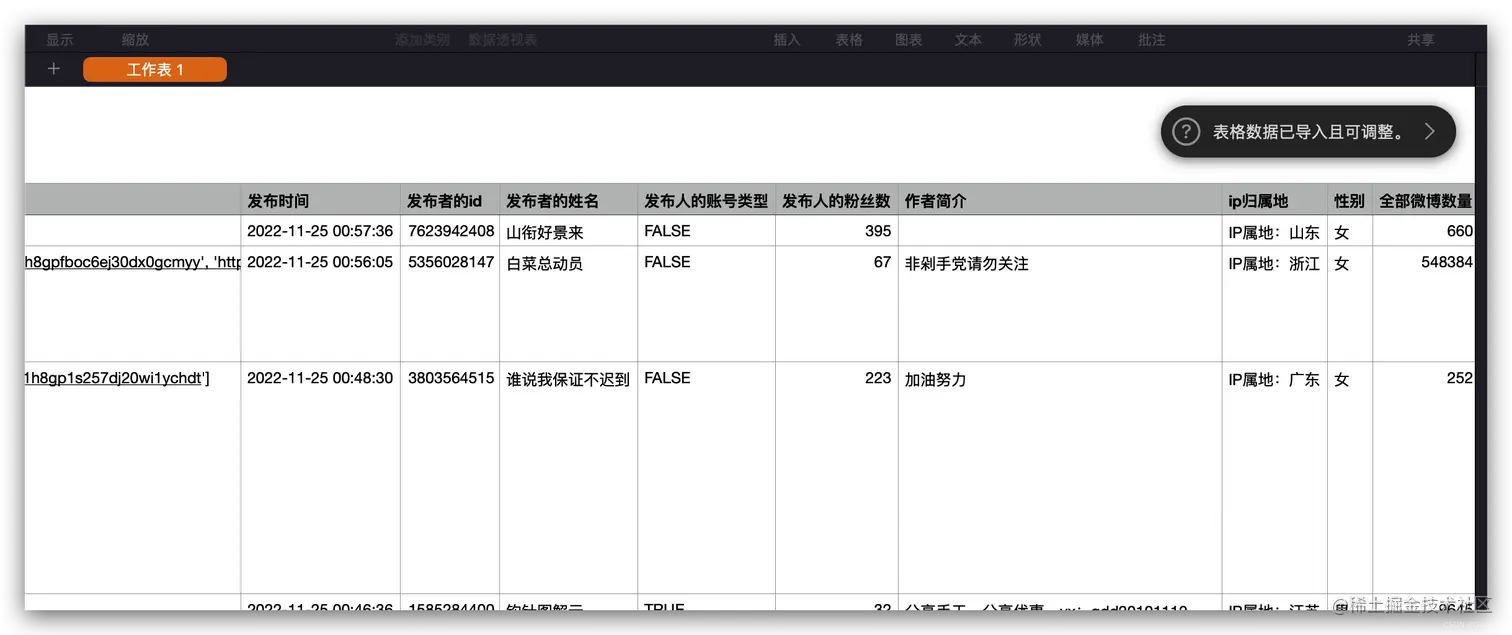Select the 发布人的粉丝数 header cell
The height and width of the screenshot is (635, 1512).
coord(836,200)
